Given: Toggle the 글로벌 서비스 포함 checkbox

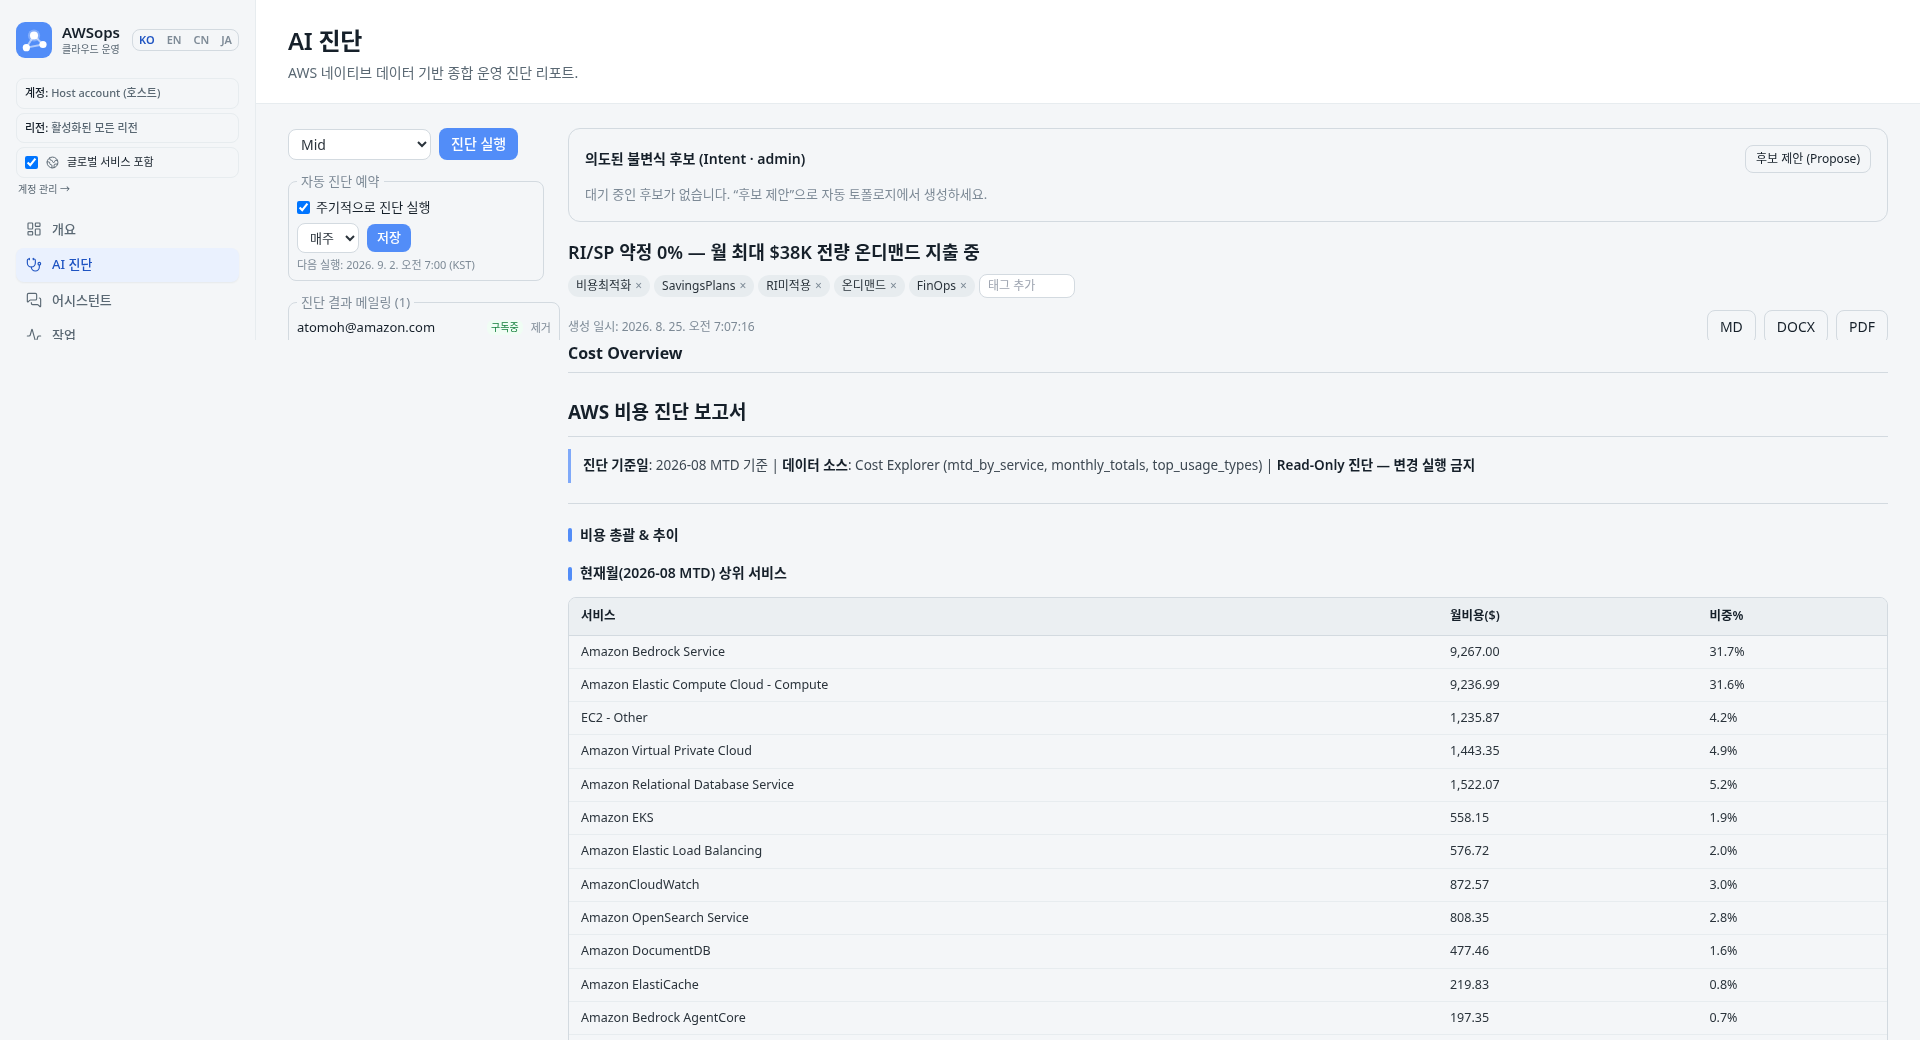Looking at the screenshot, I should click(31, 162).
